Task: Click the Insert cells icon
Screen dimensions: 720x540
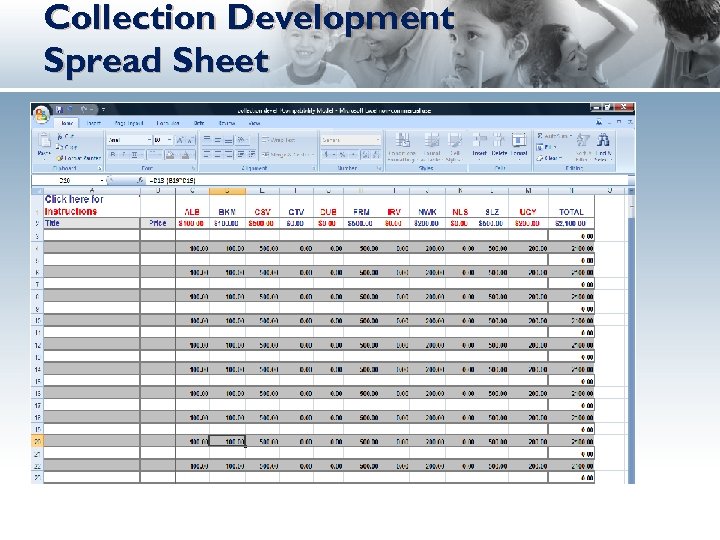Action: pyautogui.click(x=479, y=140)
